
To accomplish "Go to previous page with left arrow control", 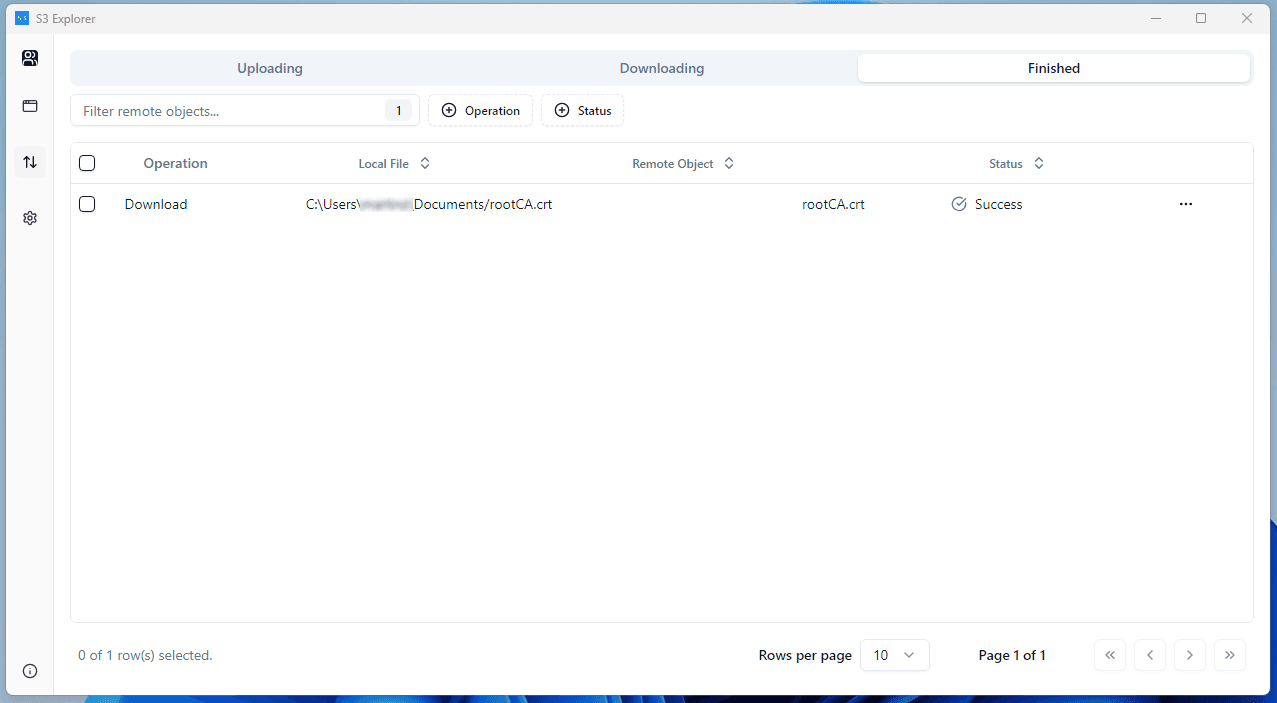I will (1150, 655).
